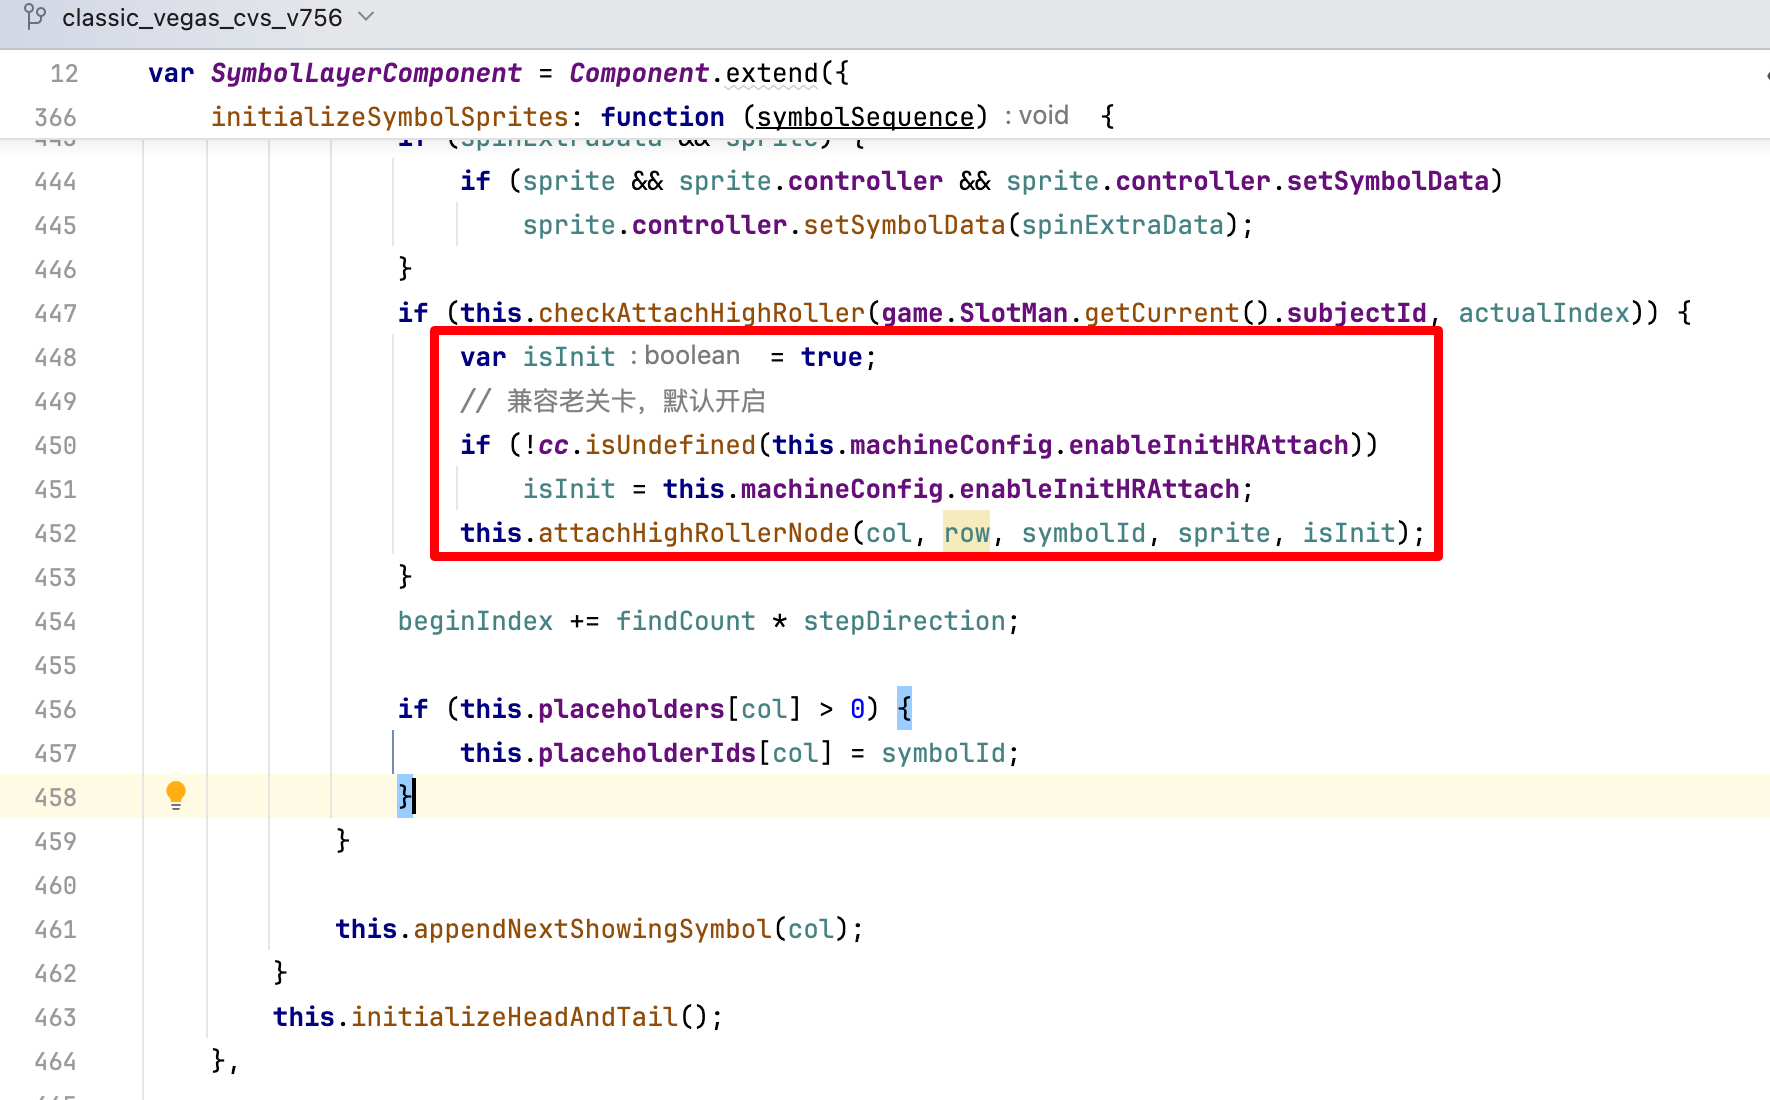Screen dimensions: 1770x1100
Task: Open the classic_vegas_cvs_v756 branch name
Action: tap(202, 18)
